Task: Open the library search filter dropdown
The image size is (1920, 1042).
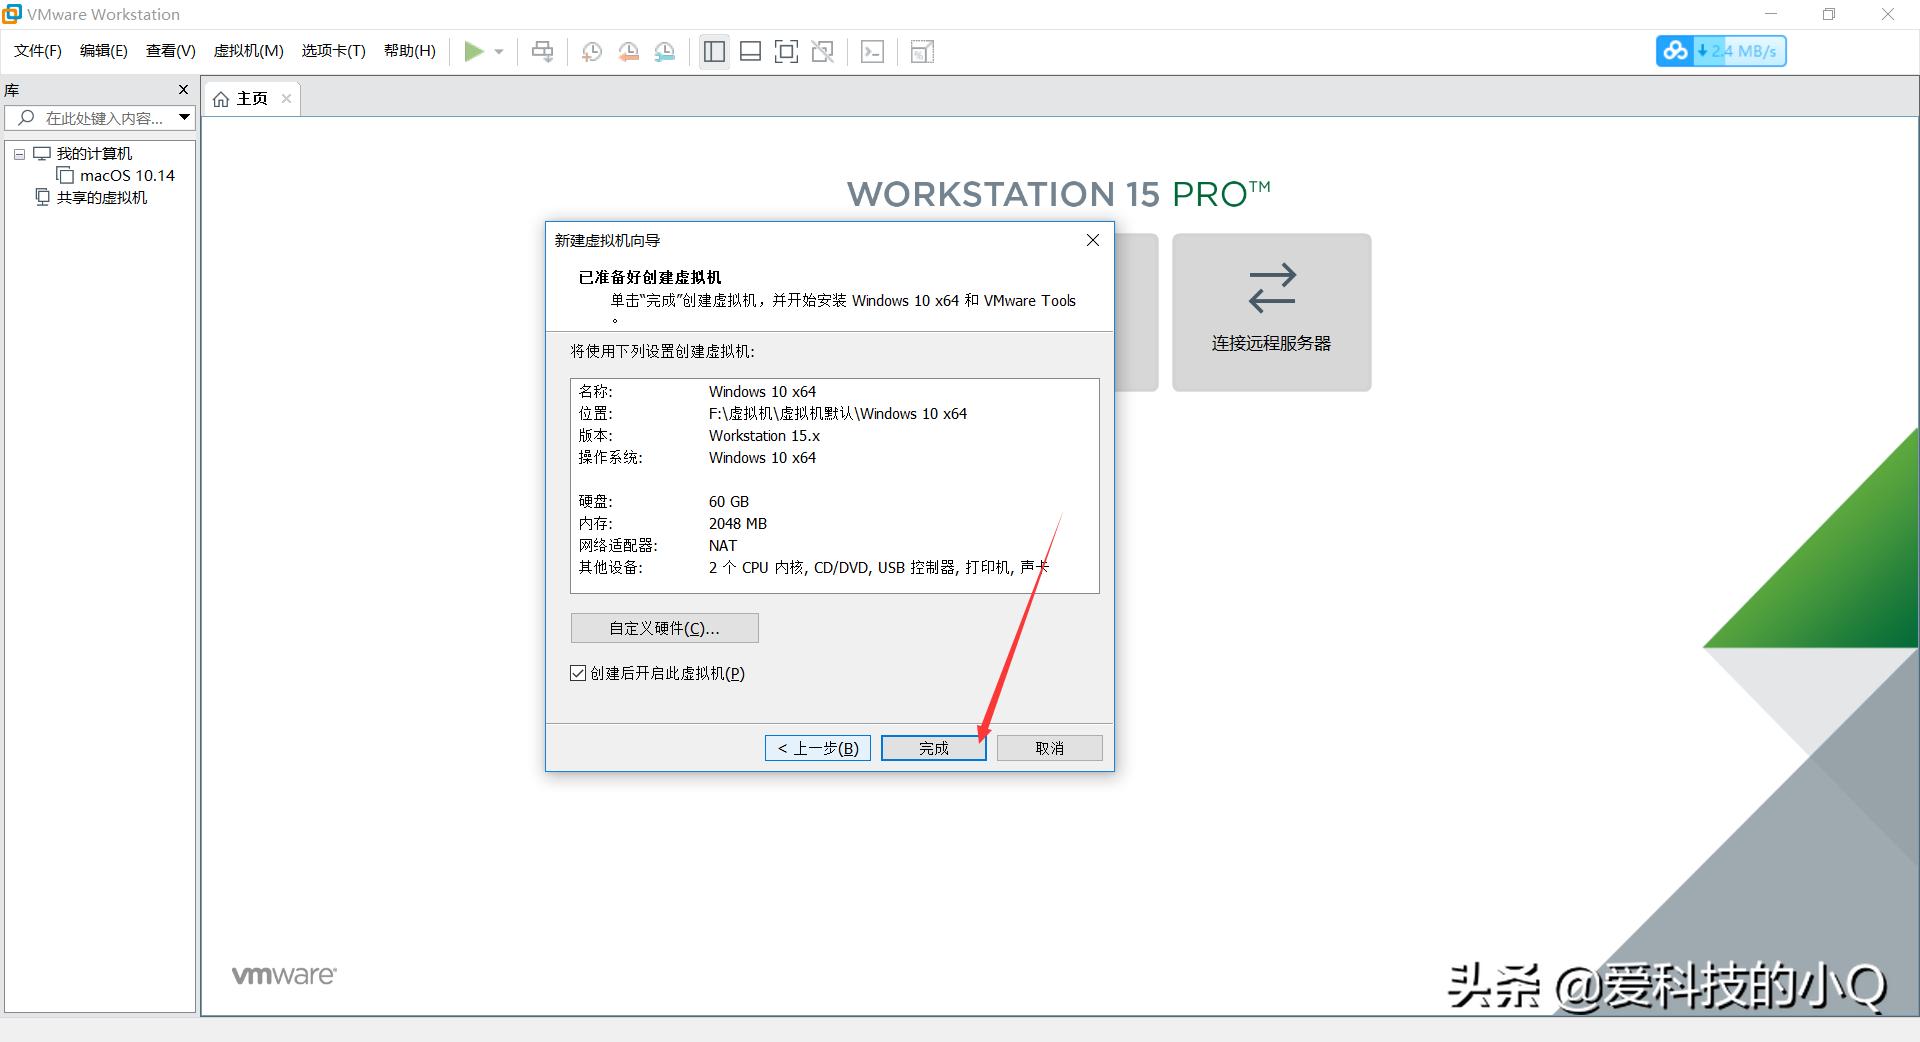Action: (x=184, y=117)
